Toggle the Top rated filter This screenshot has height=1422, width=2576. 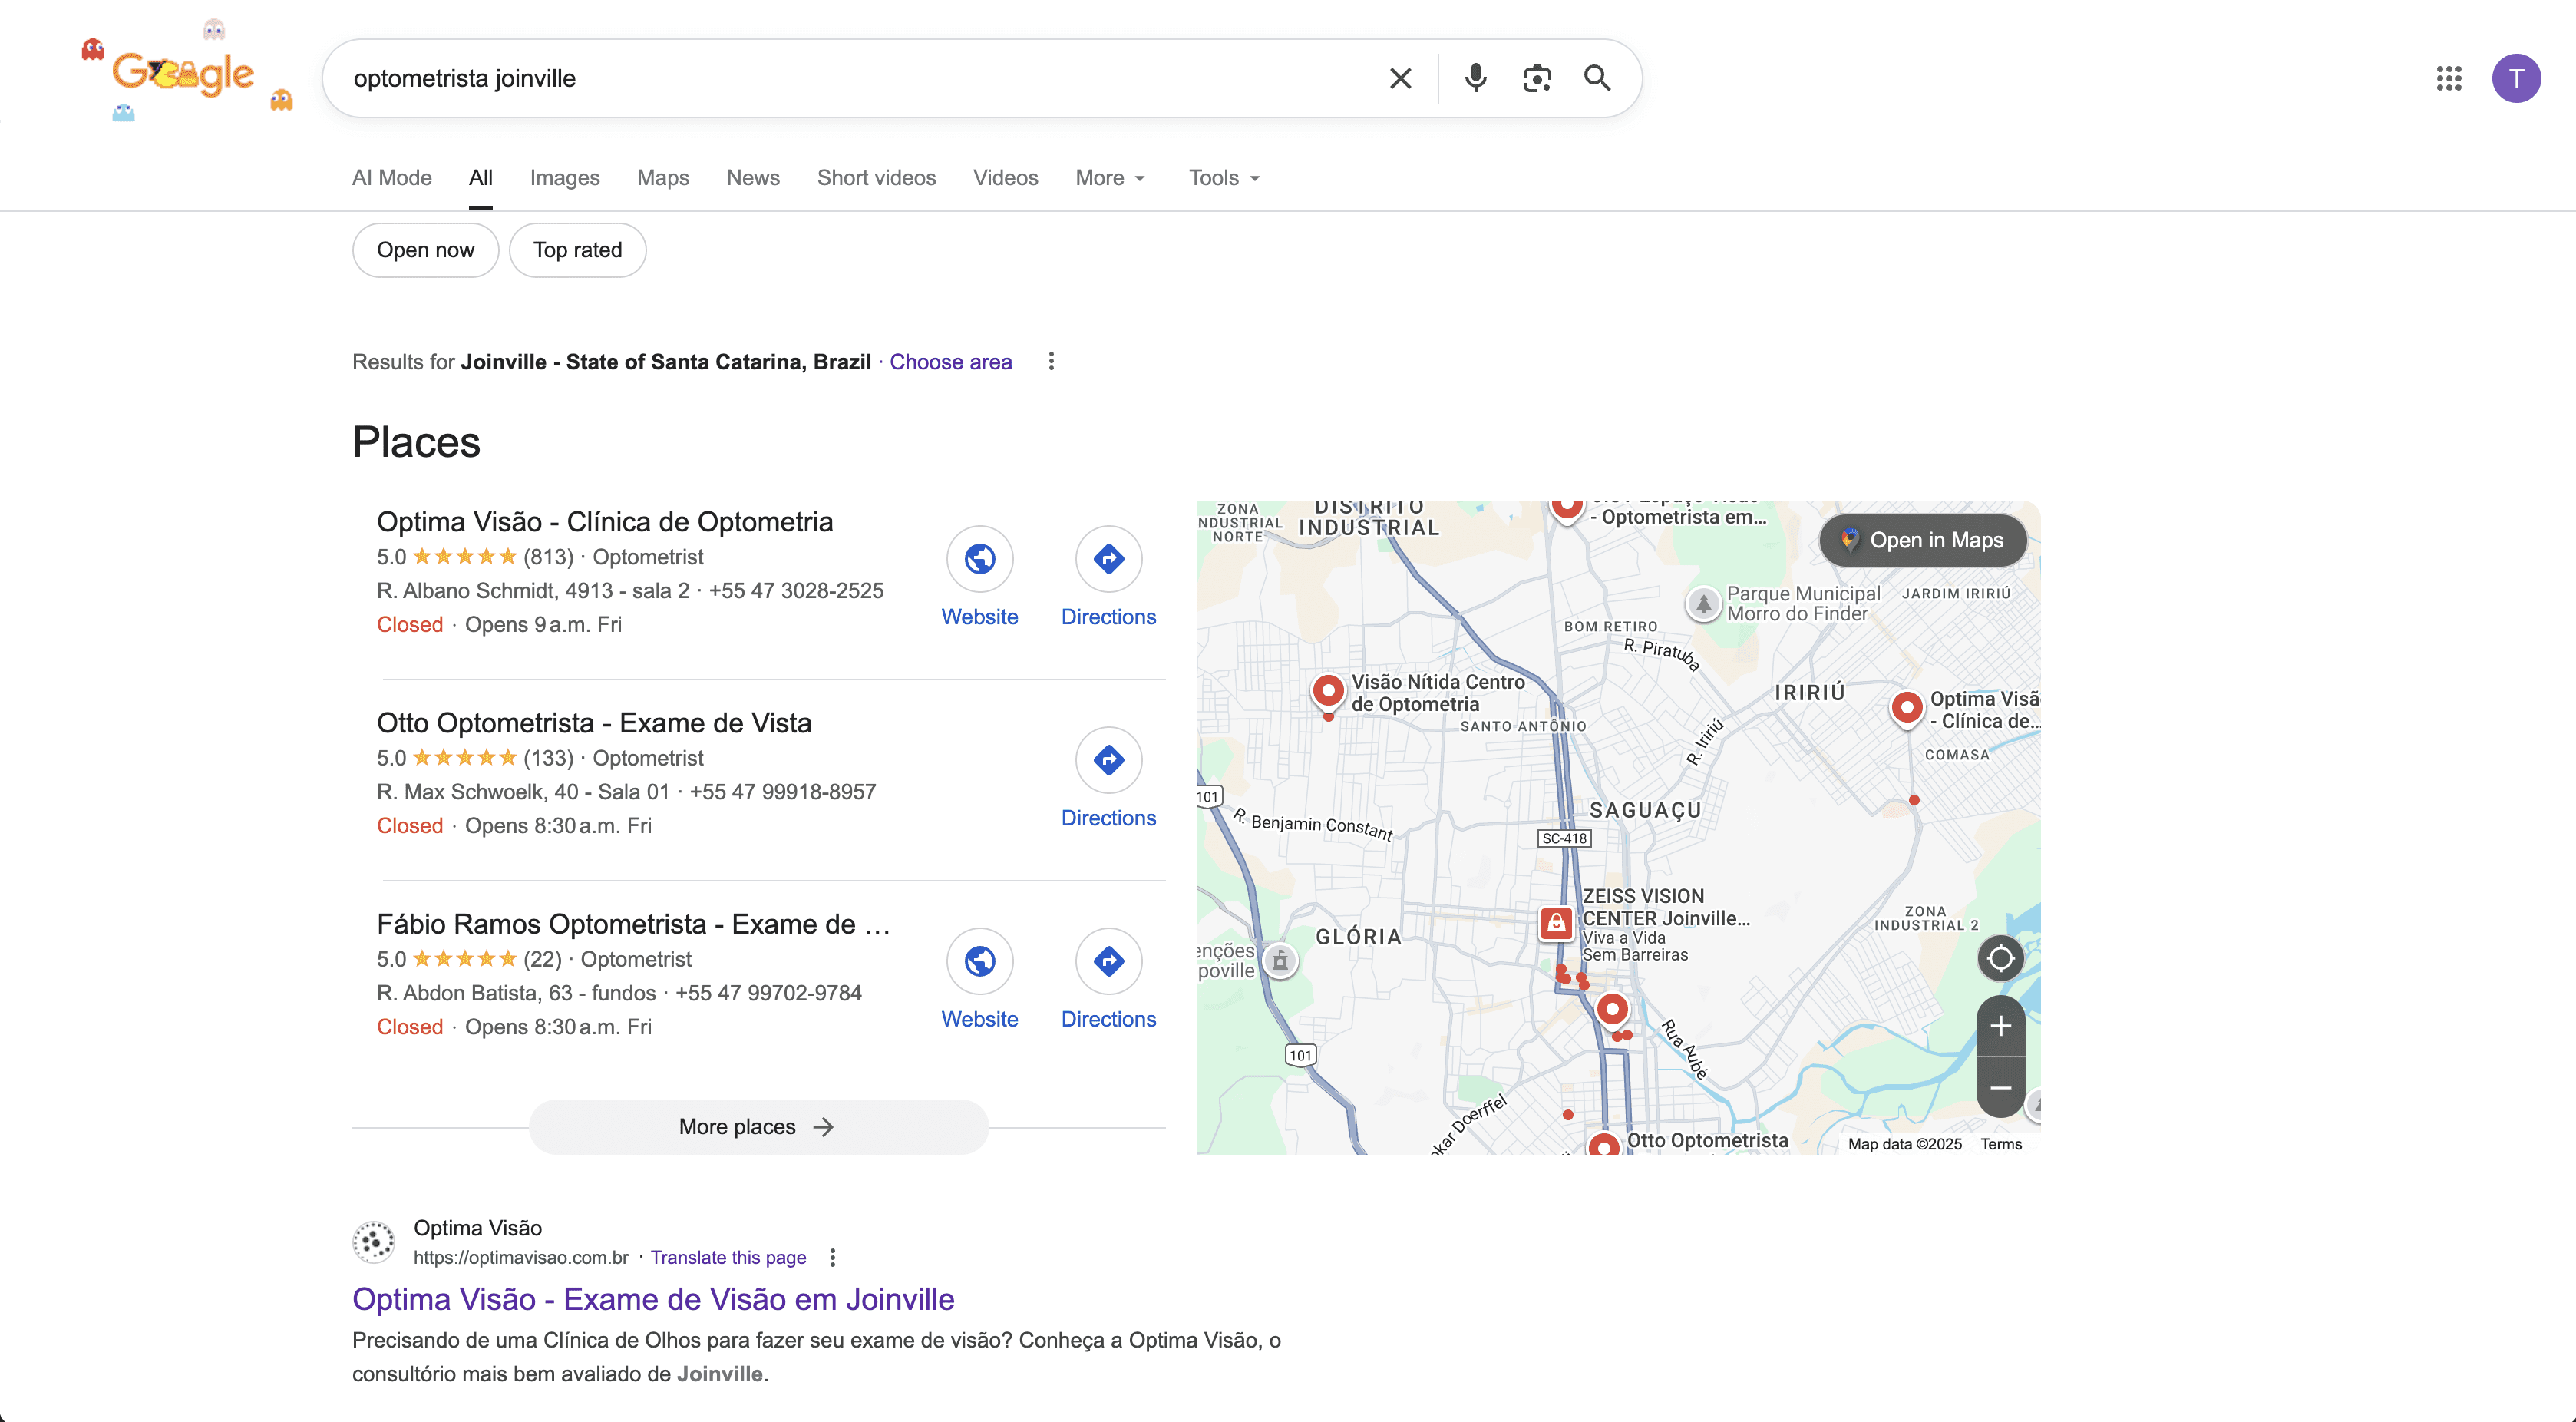pyautogui.click(x=577, y=250)
